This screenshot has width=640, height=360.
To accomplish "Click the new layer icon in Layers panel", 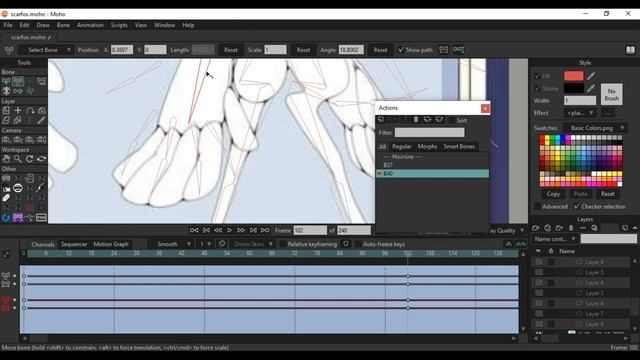I will click(x=536, y=228).
